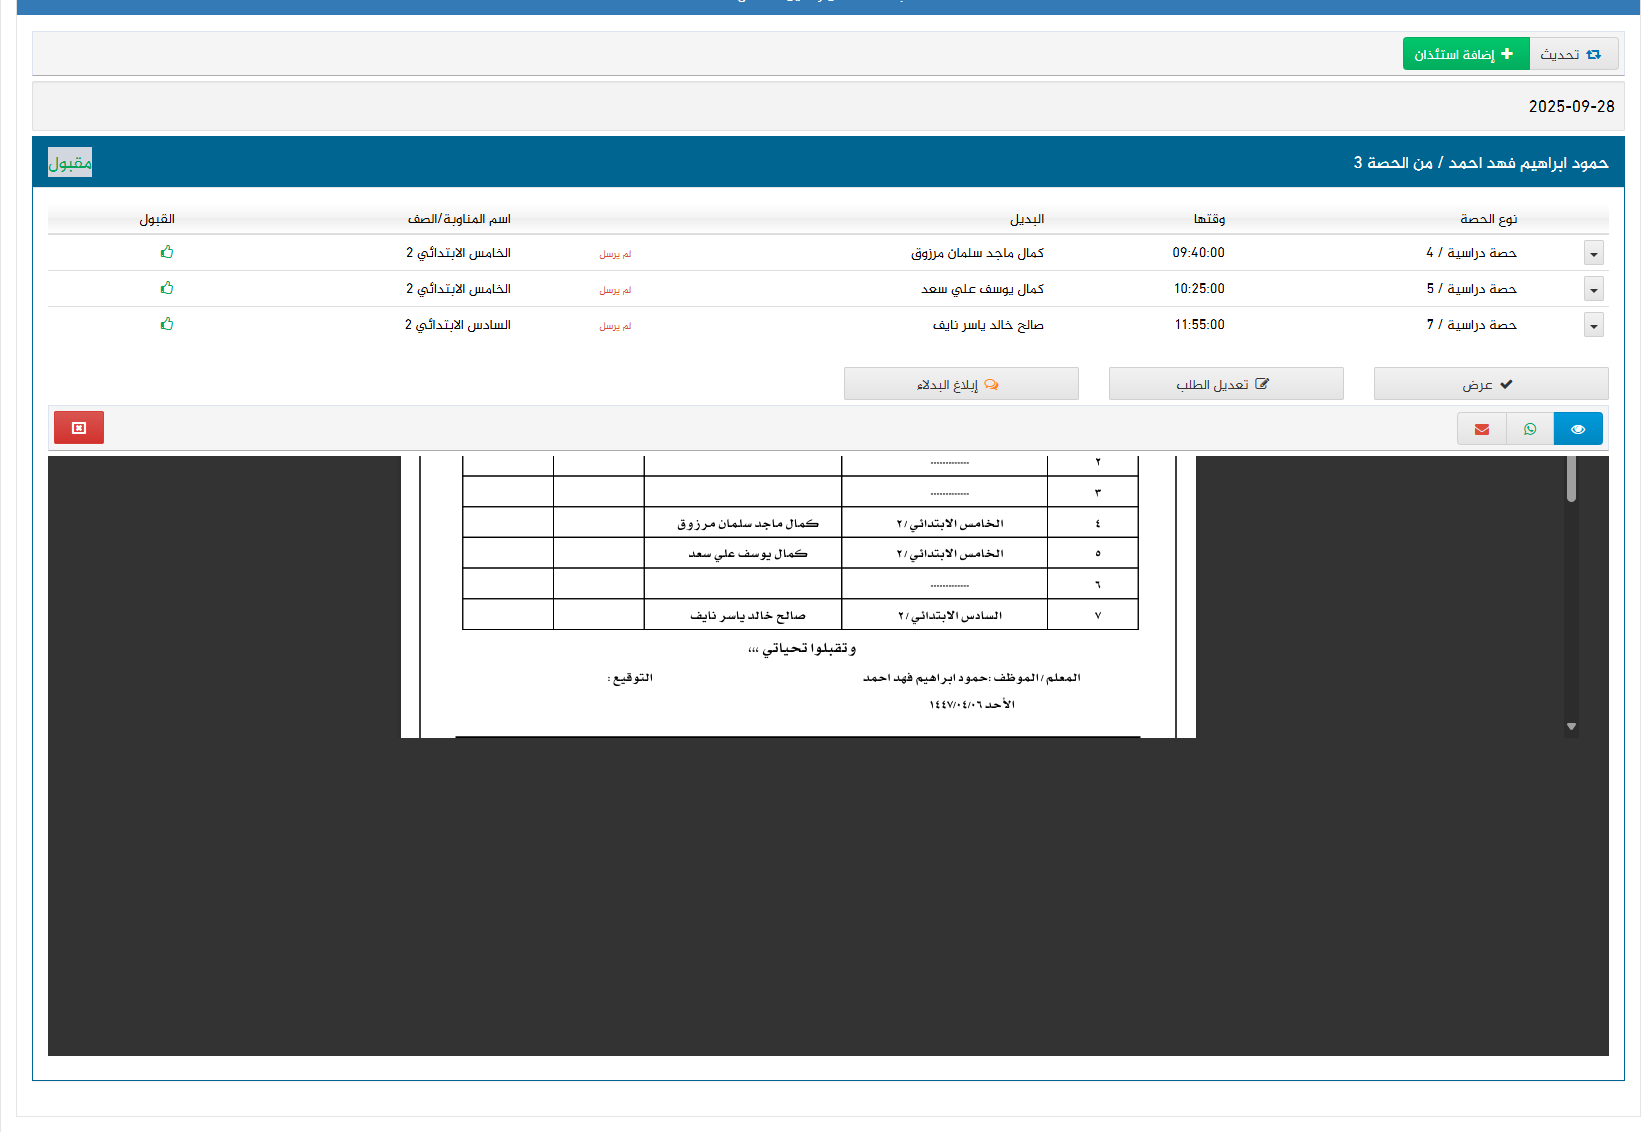Image resolution: width=1642 pixels, height=1132 pixels.
Task: Click the WhatsApp share icon
Action: [1529, 429]
